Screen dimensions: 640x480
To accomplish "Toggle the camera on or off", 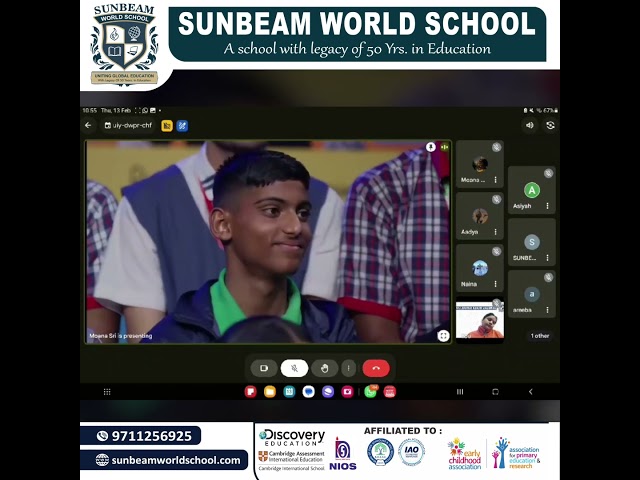I will (264, 368).
